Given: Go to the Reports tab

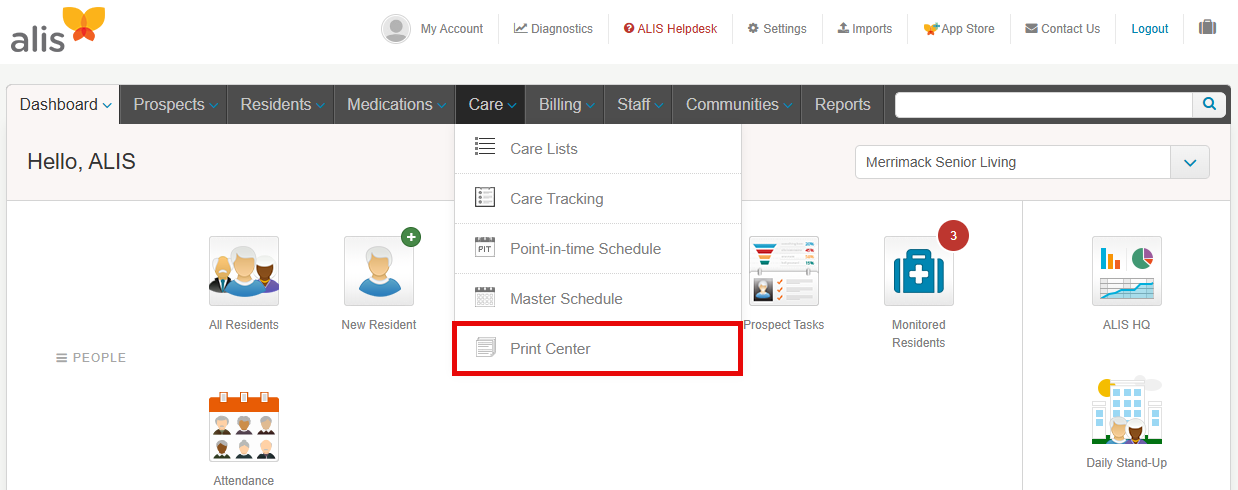Looking at the screenshot, I should point(842,105).
